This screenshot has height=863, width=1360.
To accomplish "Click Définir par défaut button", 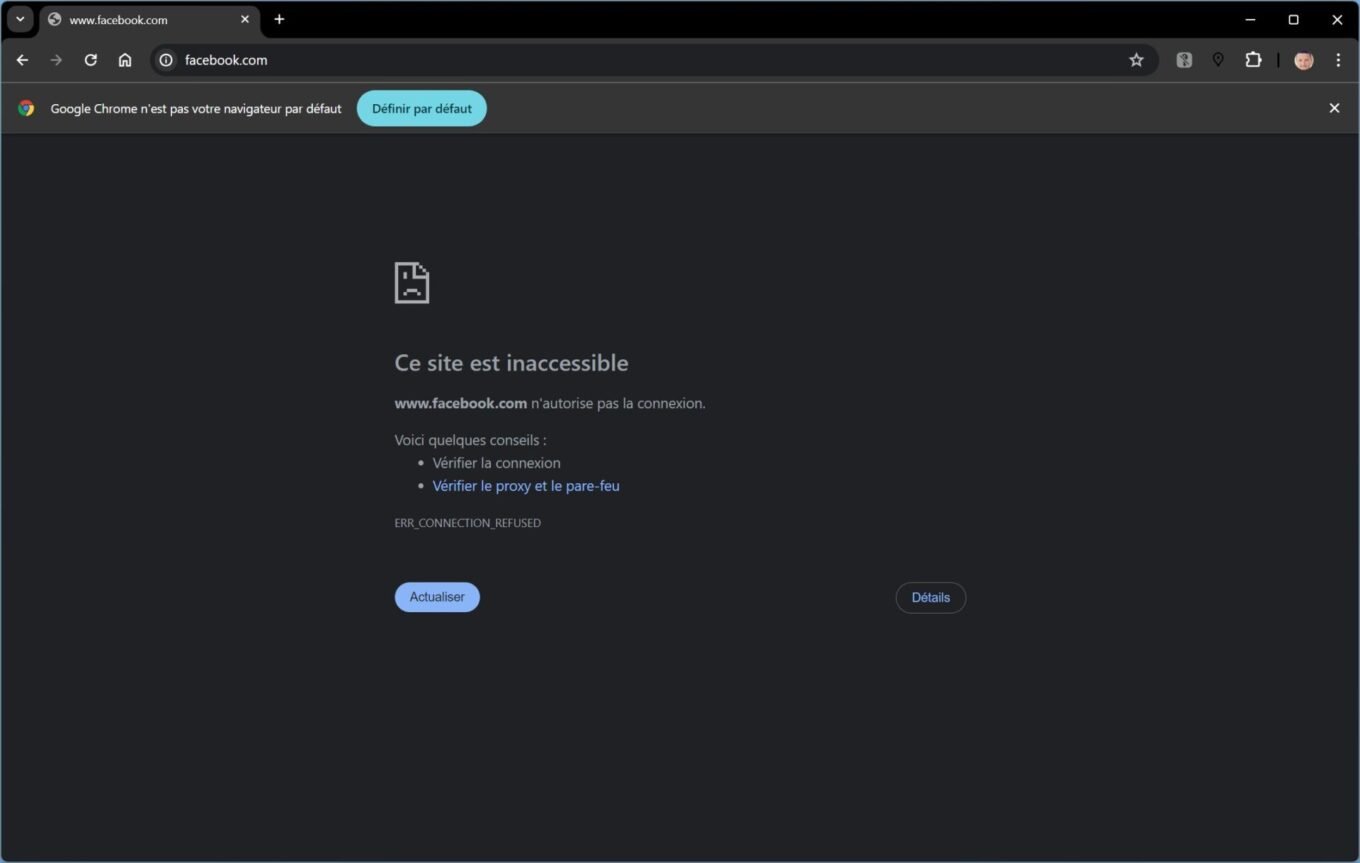I will 422,108.
